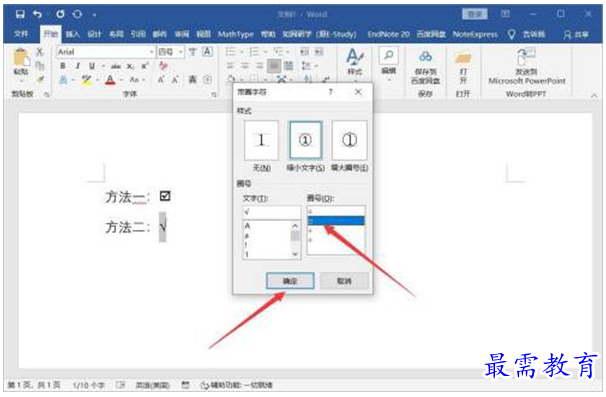Click the Center alignment icon
This screenshot has height=397, width=606.
245,66
